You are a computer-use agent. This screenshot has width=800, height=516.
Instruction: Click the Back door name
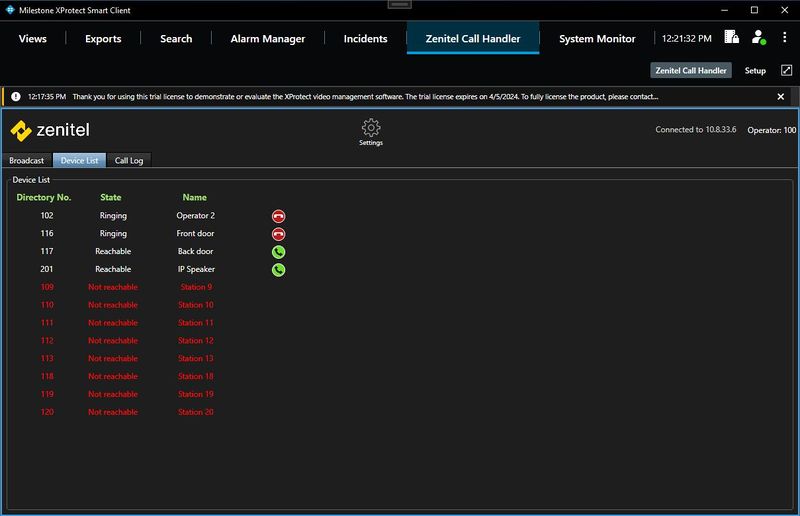195,251
